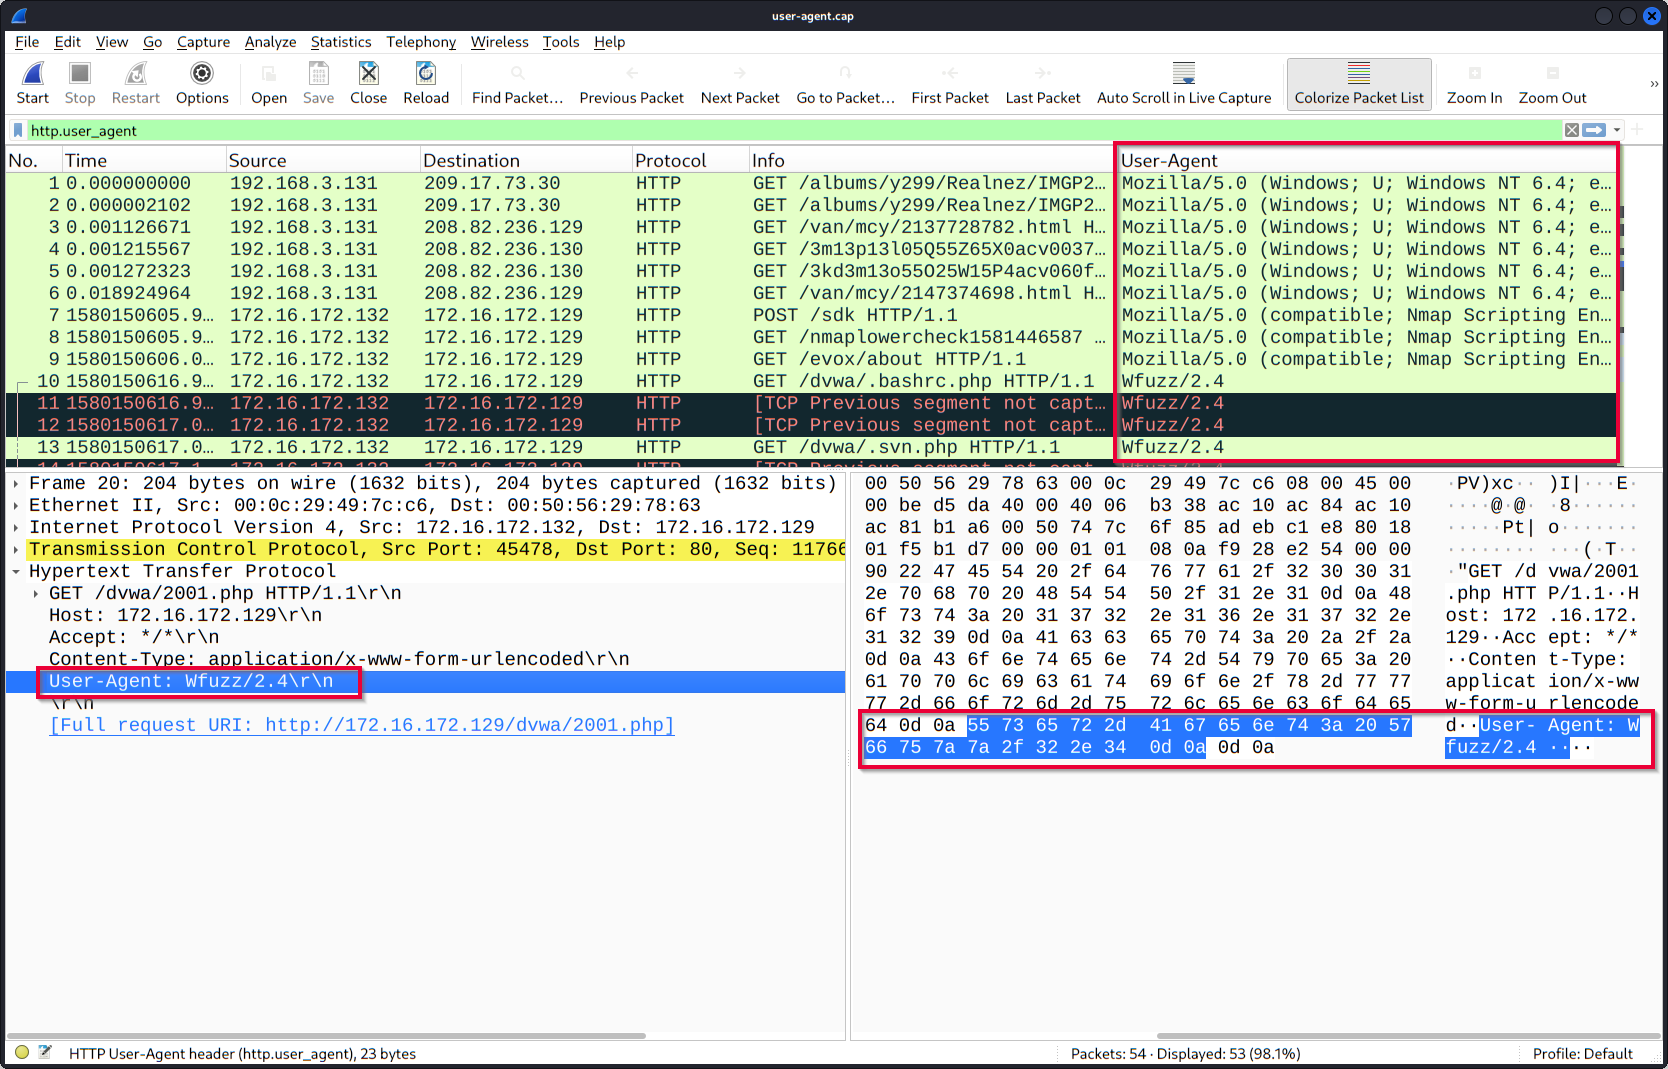The height and width of the screenshot is (1069, 1668).
Task: Open the display filter history dropdown
Action: coord(1617,131)
